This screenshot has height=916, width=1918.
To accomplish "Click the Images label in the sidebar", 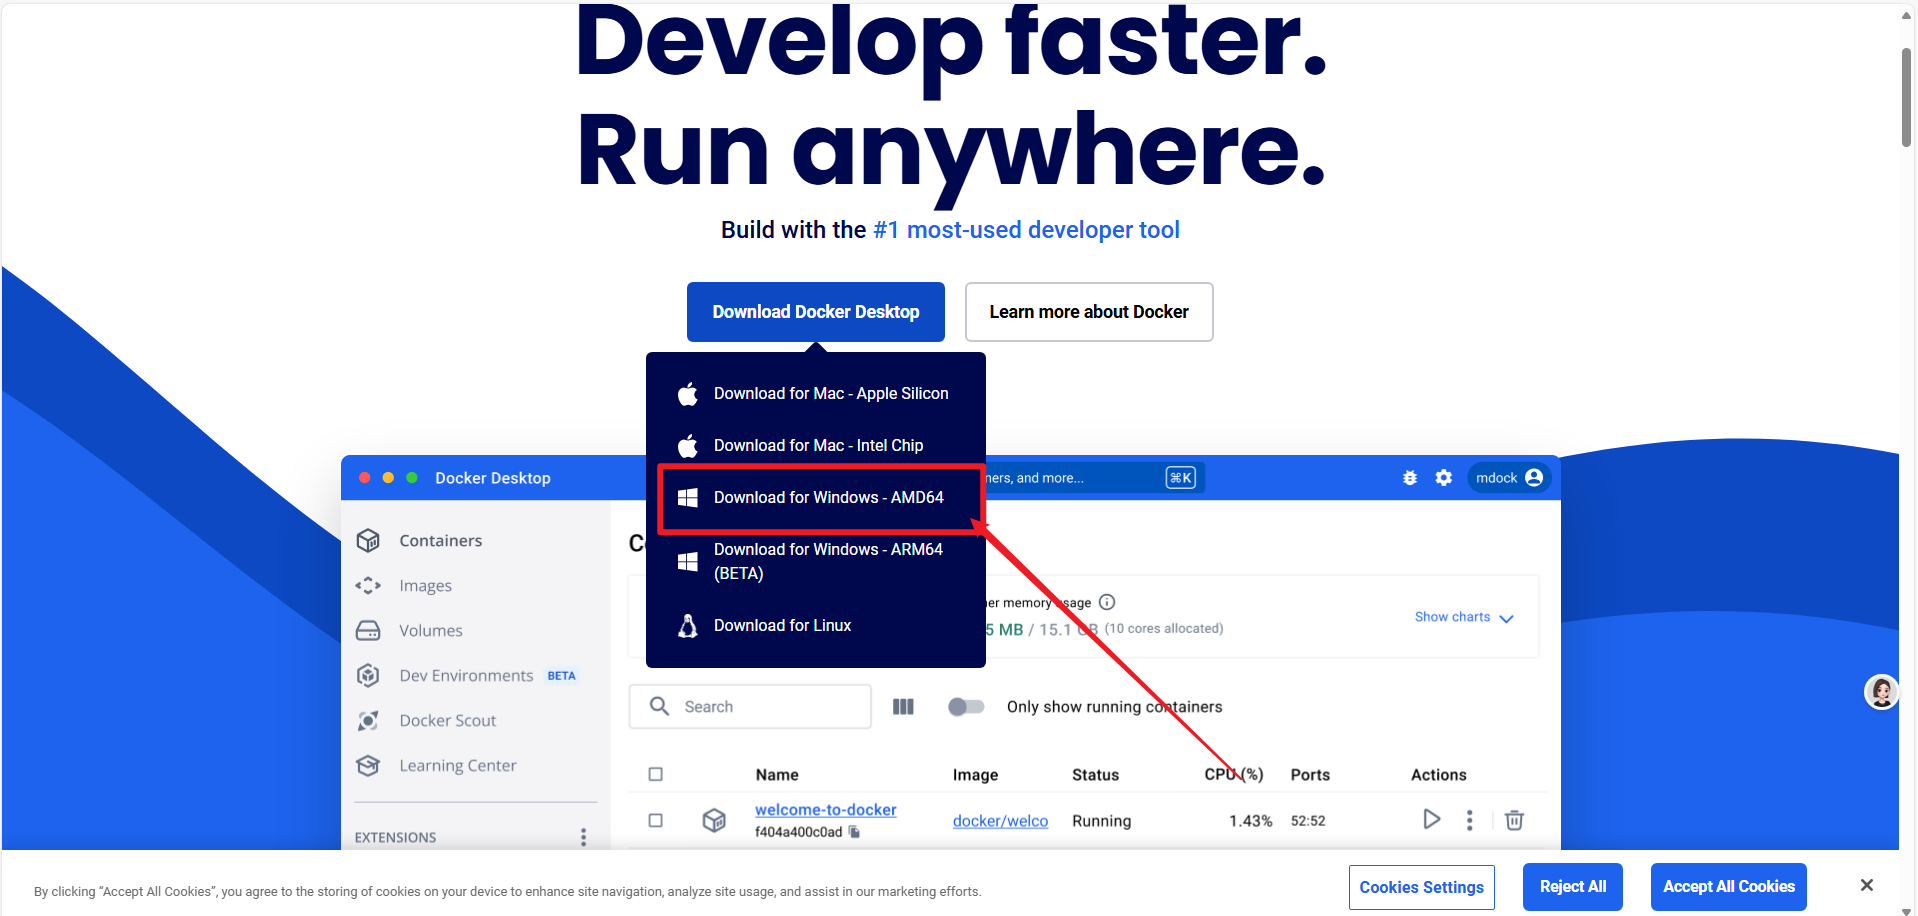I will point(426,586).
